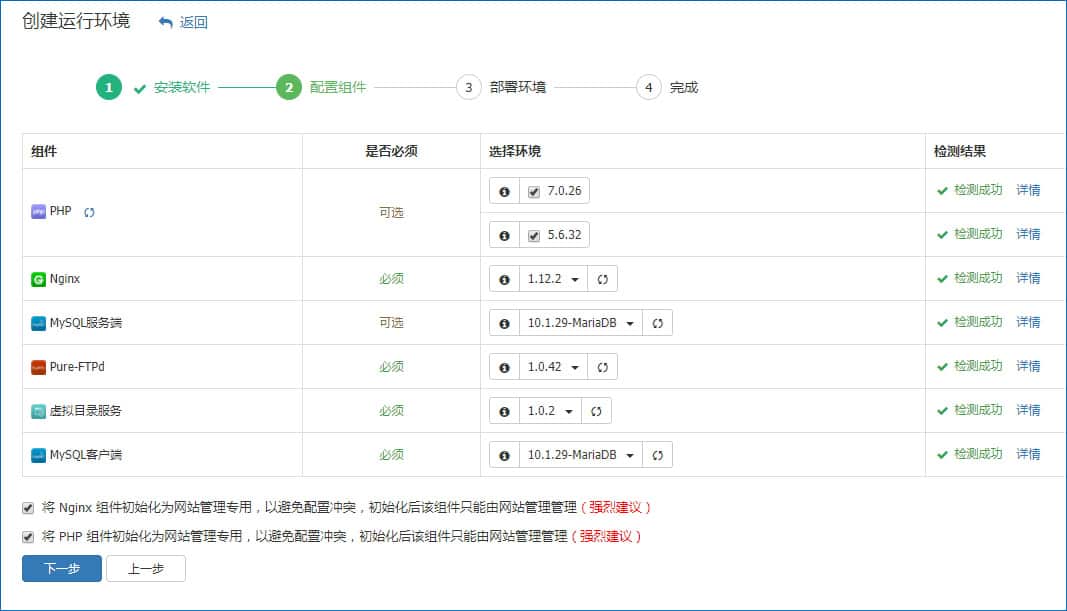1067x611 pixels.
Task: Select step 2 配置组件
Action: [x=321, y=87]
